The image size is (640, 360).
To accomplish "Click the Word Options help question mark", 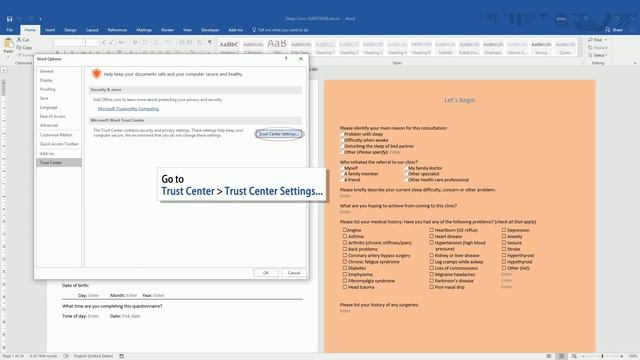I will point(286,59).
